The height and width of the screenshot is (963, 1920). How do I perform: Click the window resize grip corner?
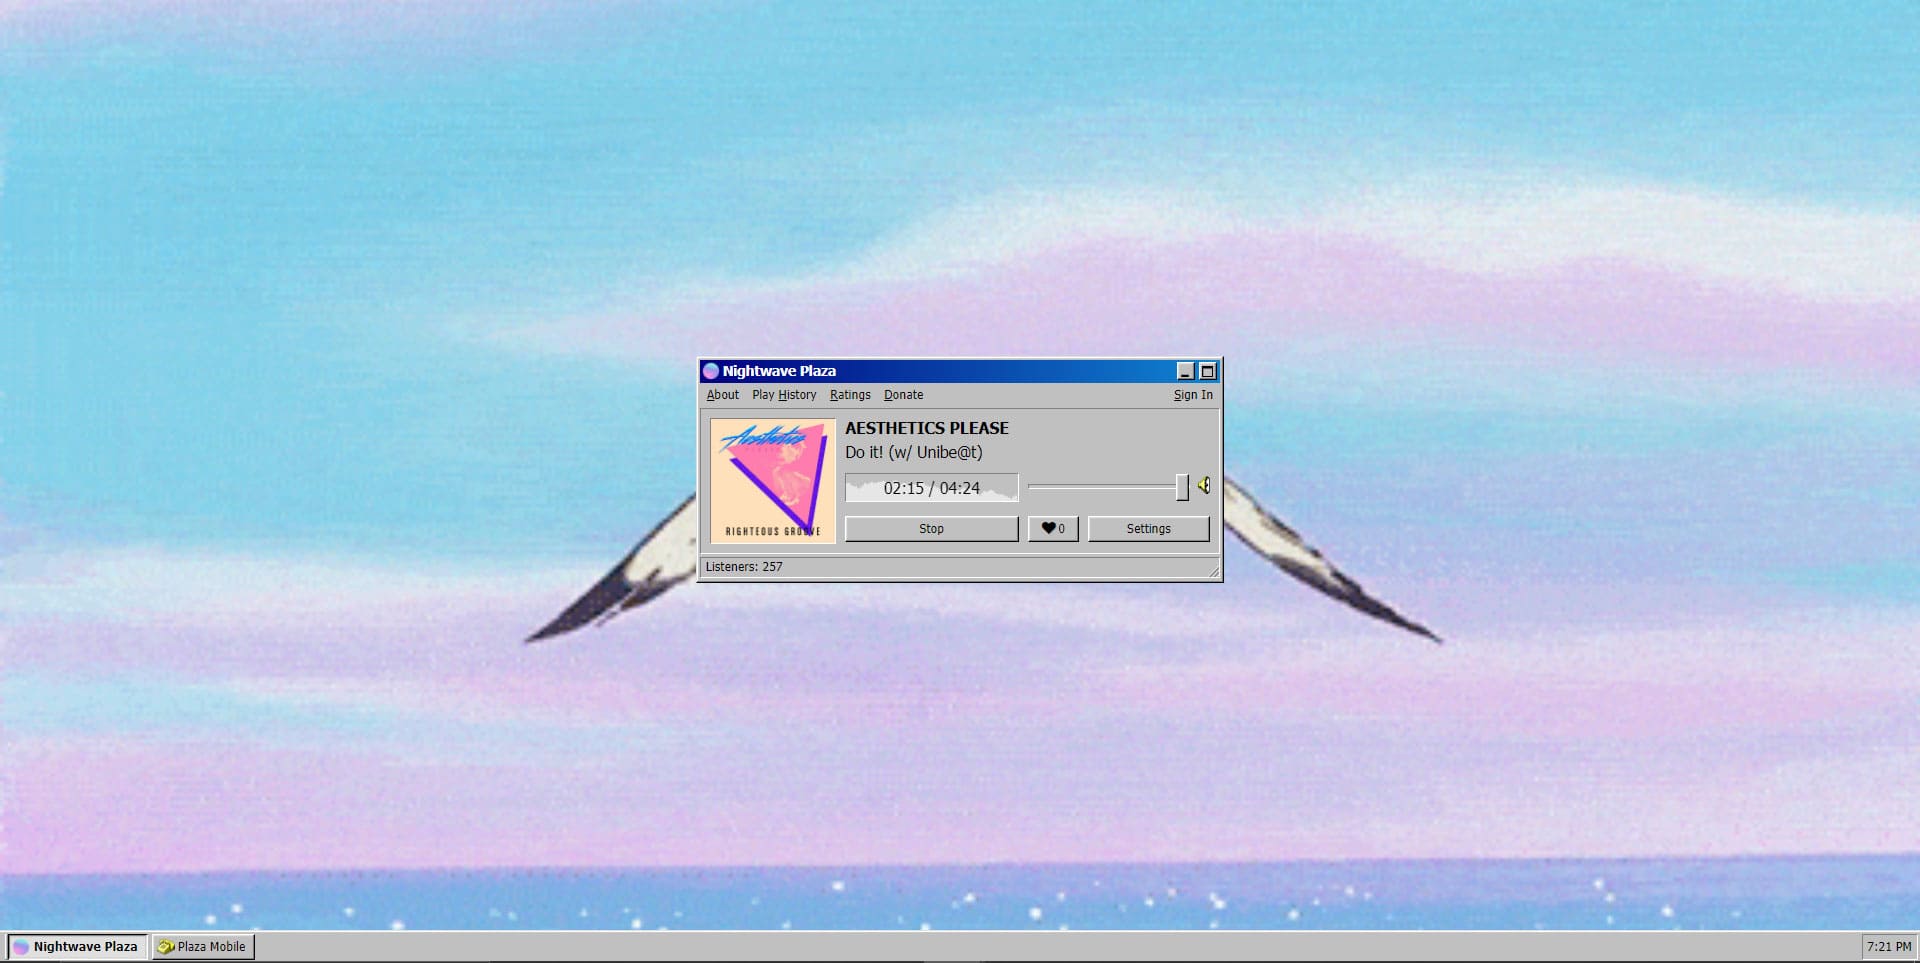(1214, 572)
